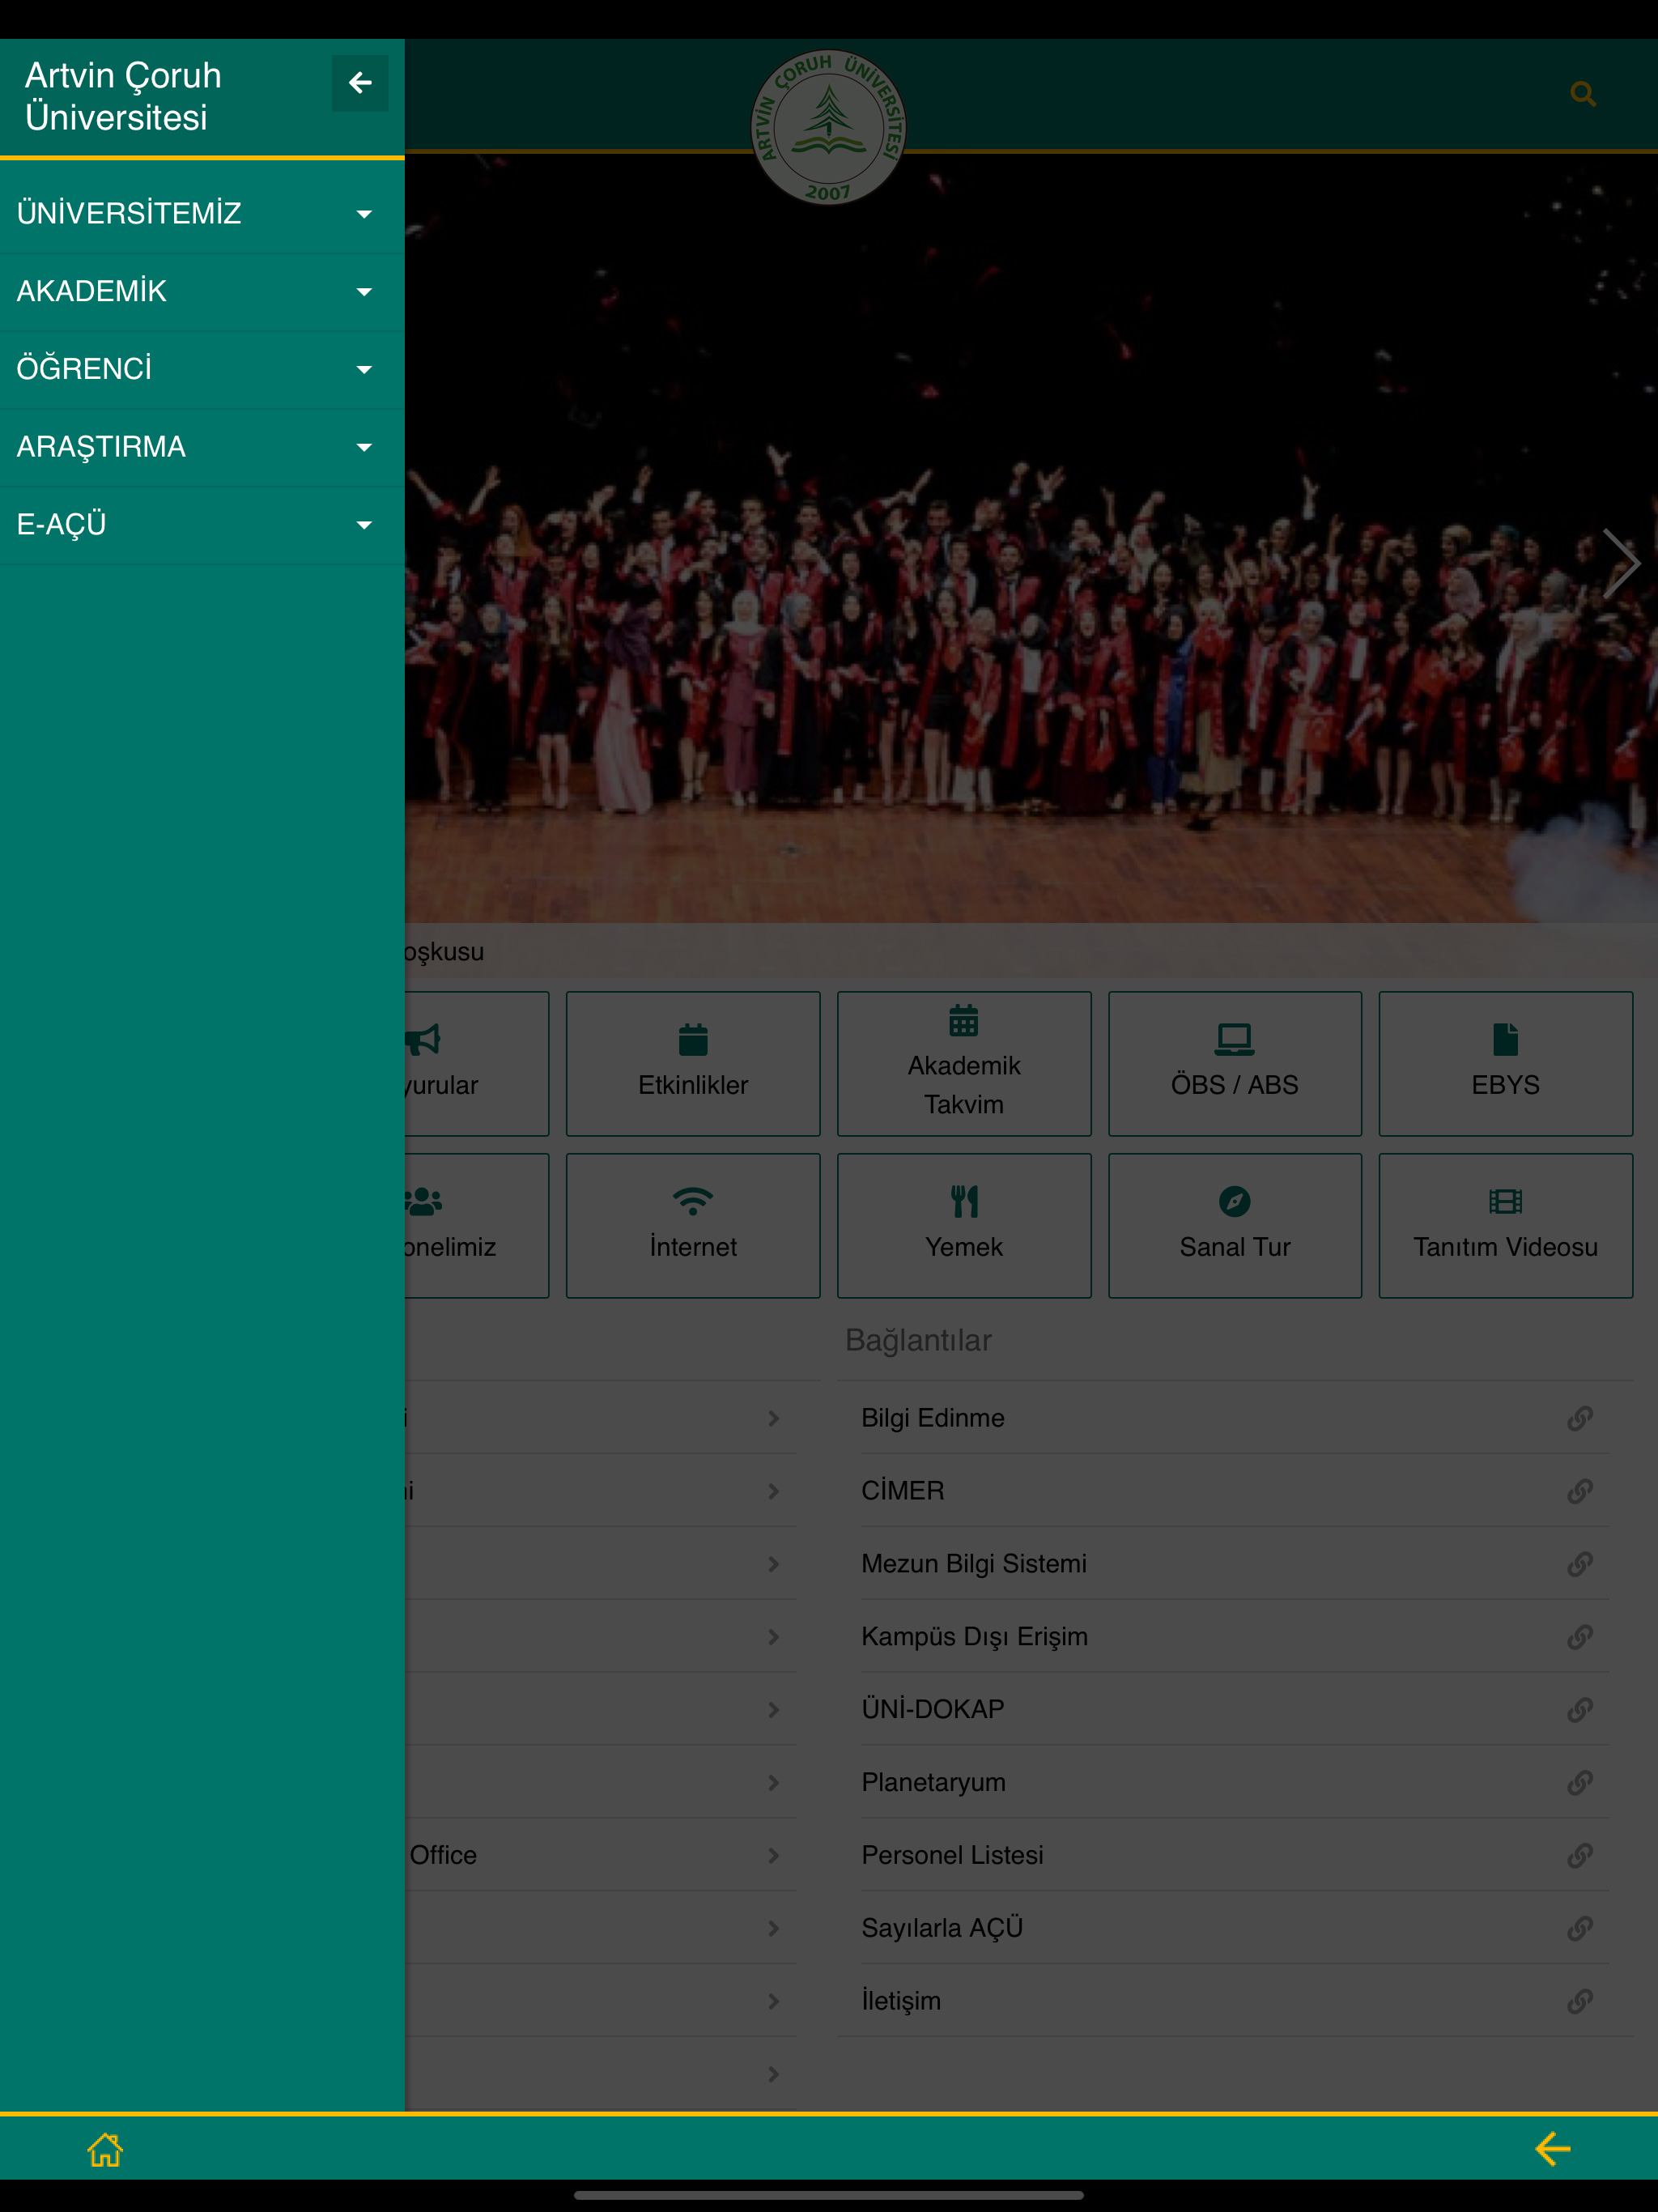
Task: Open Planetaryum link
Action: [1234, 1783]
